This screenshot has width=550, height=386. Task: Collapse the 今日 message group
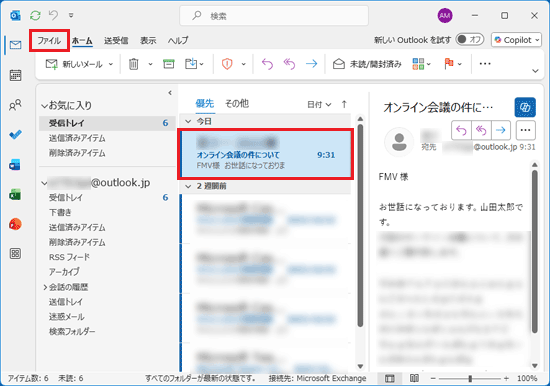188,121
